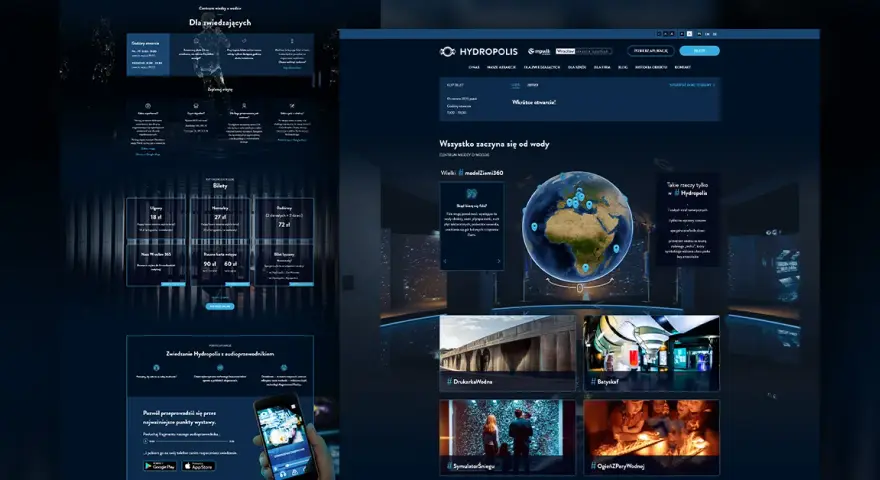
Task: Open the Blog menu item
Action: pyautogui.click(x=622, y=67)
